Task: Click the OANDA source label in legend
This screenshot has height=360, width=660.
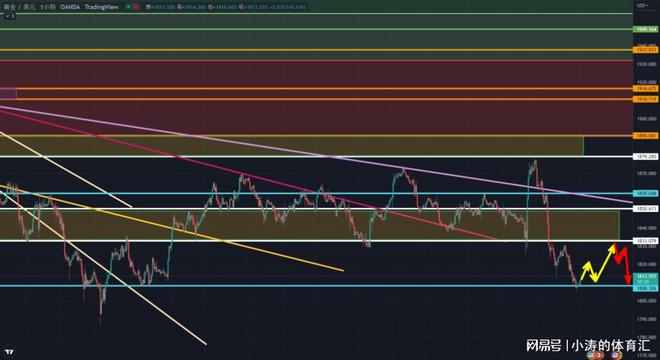Action: [70, 7]
